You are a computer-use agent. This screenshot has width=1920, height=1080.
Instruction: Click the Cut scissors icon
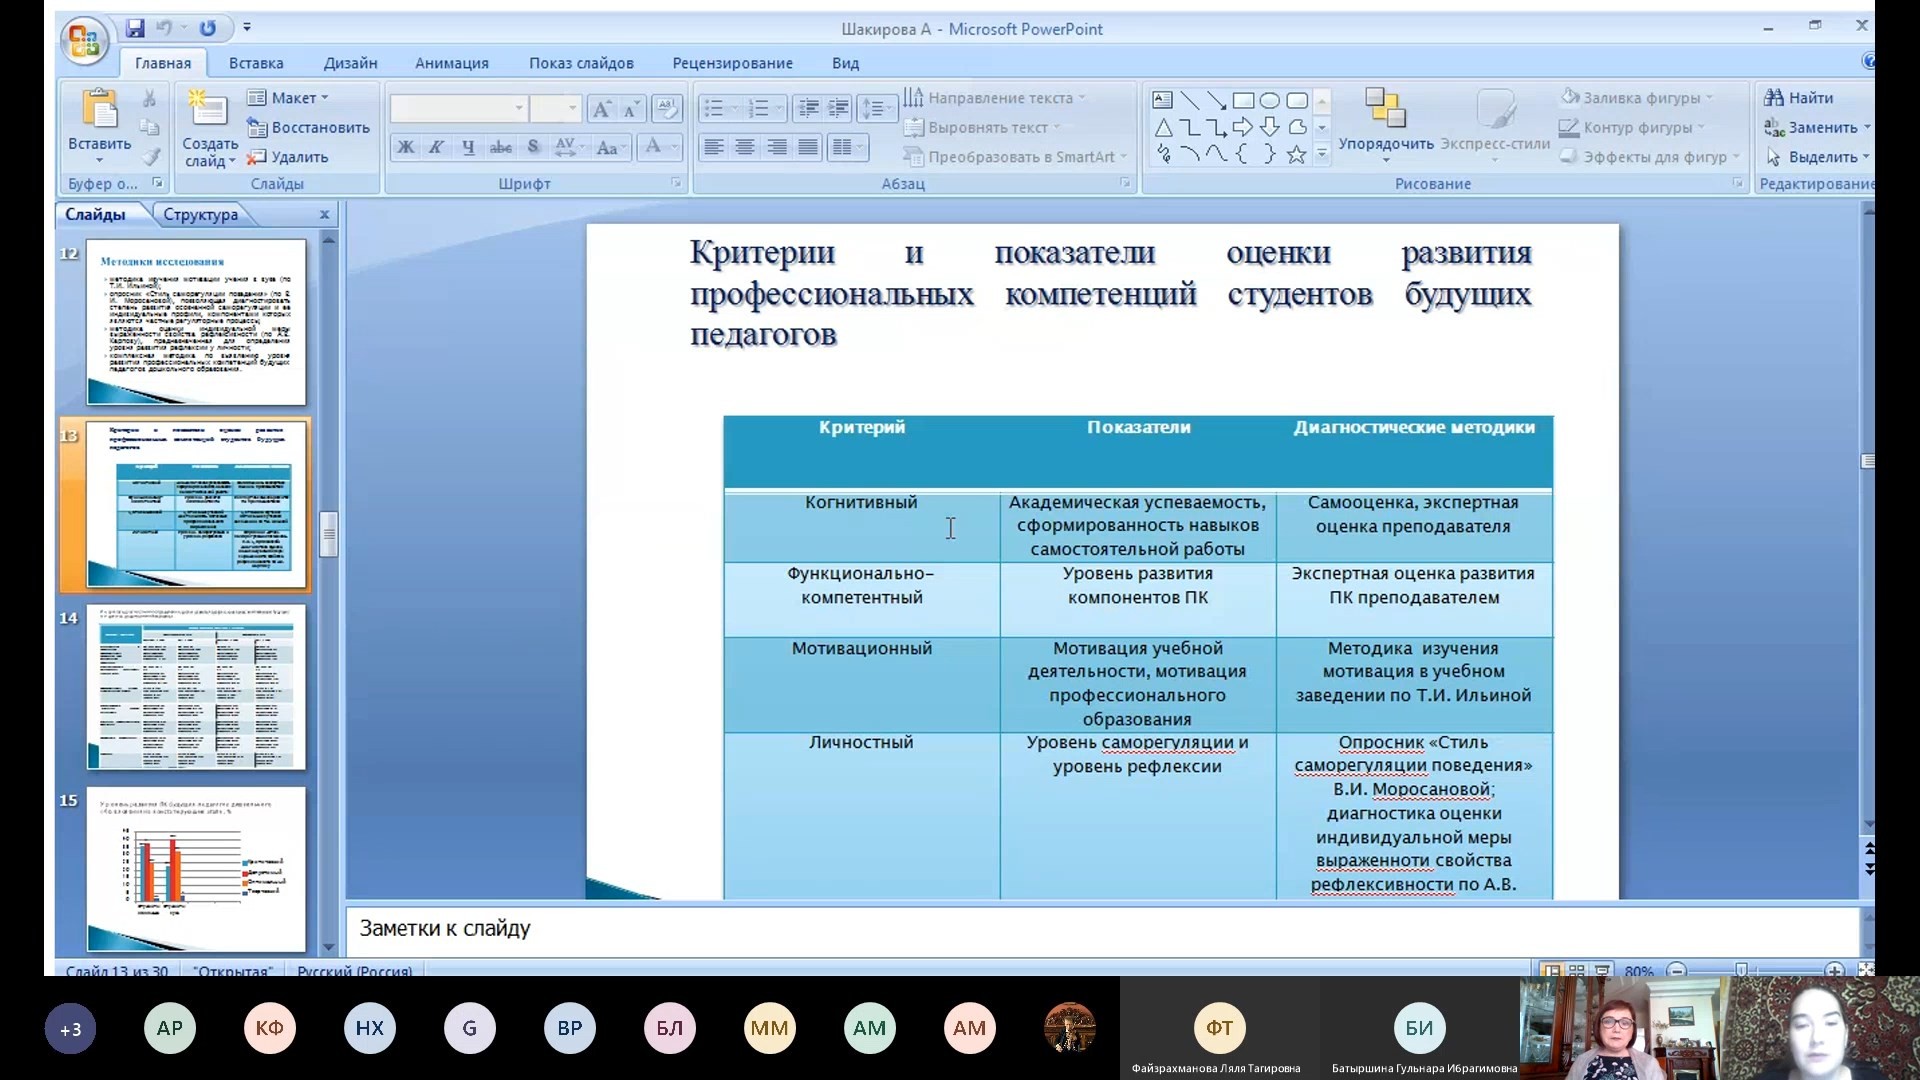click(x=149, y=98)
